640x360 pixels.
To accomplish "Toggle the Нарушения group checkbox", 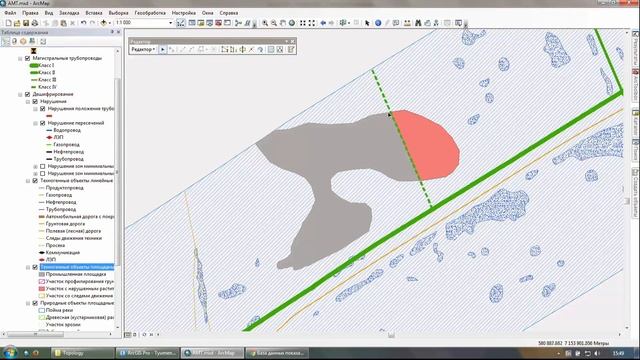I will pyautogui.click(x=35, y=102).
